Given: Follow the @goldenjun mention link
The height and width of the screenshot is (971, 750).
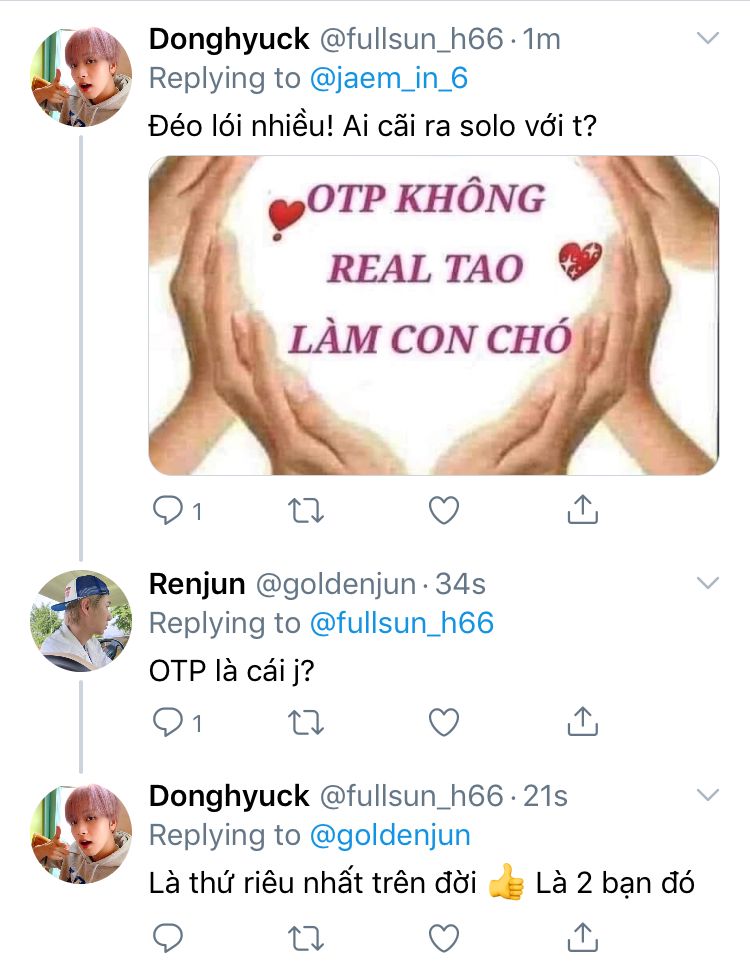Looking at the screenshot, I should tap(390, 835).
